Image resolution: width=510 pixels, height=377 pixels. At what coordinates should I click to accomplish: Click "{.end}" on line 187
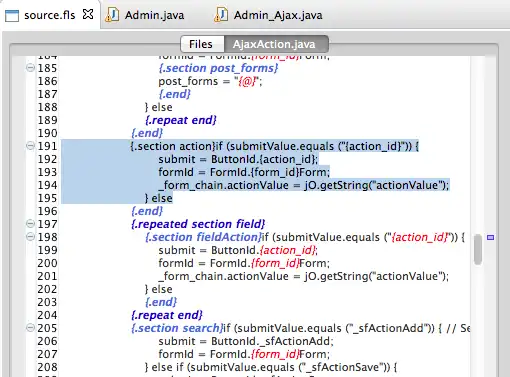[x=175, y=94]
